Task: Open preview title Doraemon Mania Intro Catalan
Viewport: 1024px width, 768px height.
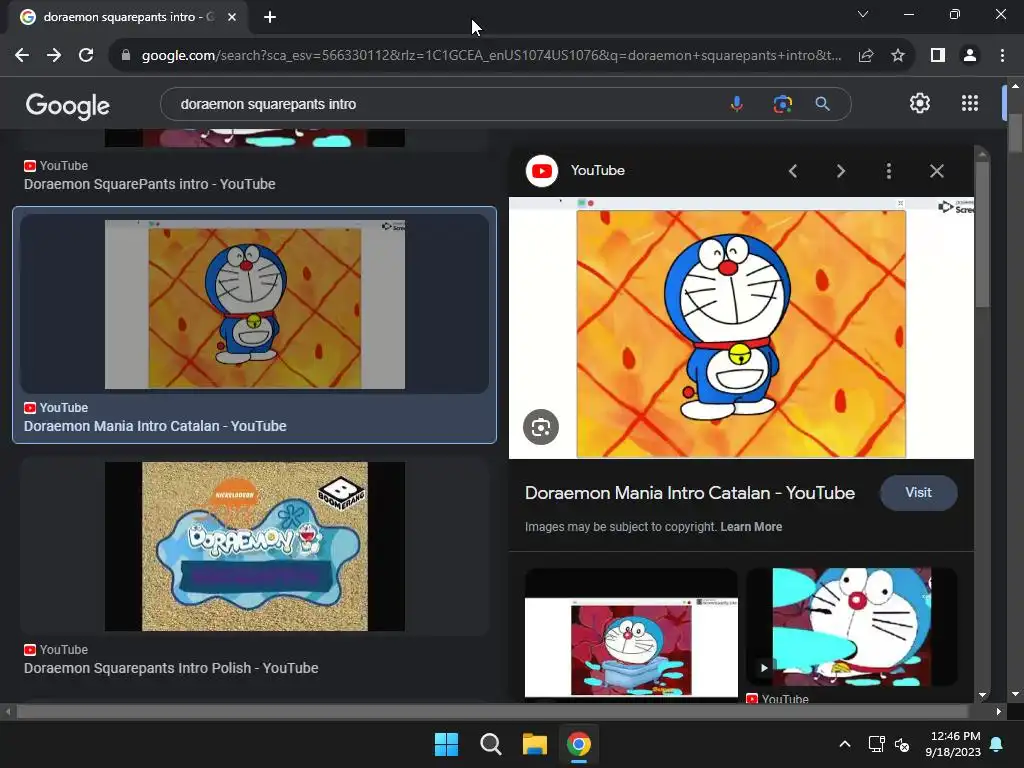Action: 690,493
